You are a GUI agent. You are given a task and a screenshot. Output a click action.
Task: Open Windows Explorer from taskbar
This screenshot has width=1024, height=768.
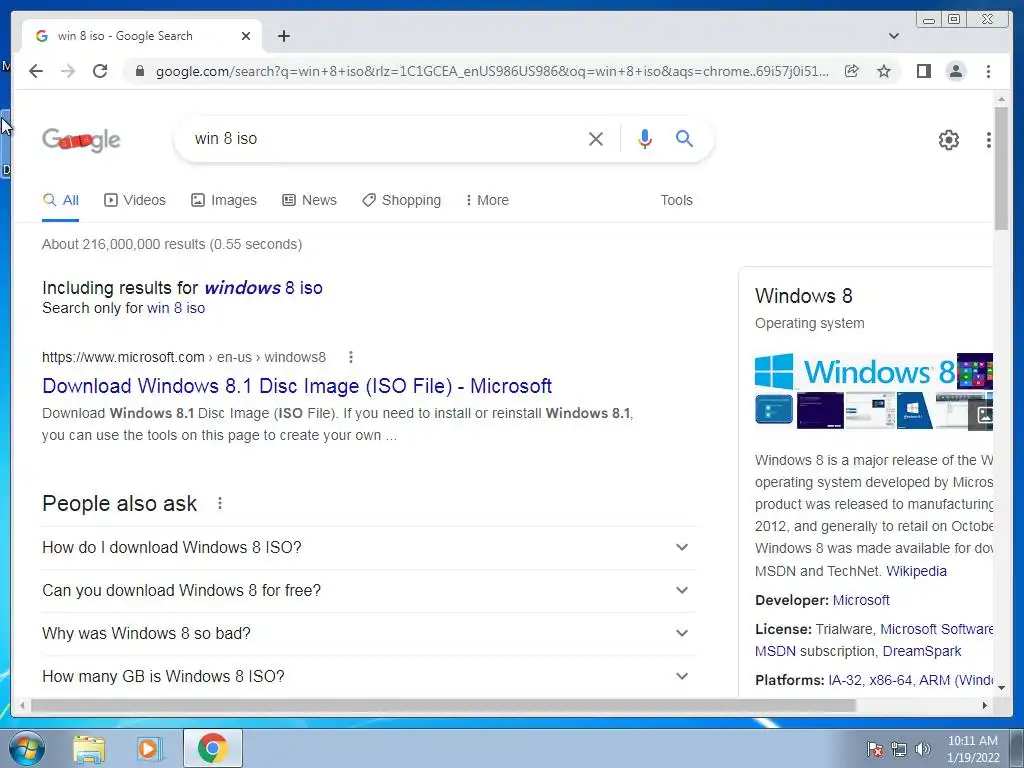[x=89, y=749]
